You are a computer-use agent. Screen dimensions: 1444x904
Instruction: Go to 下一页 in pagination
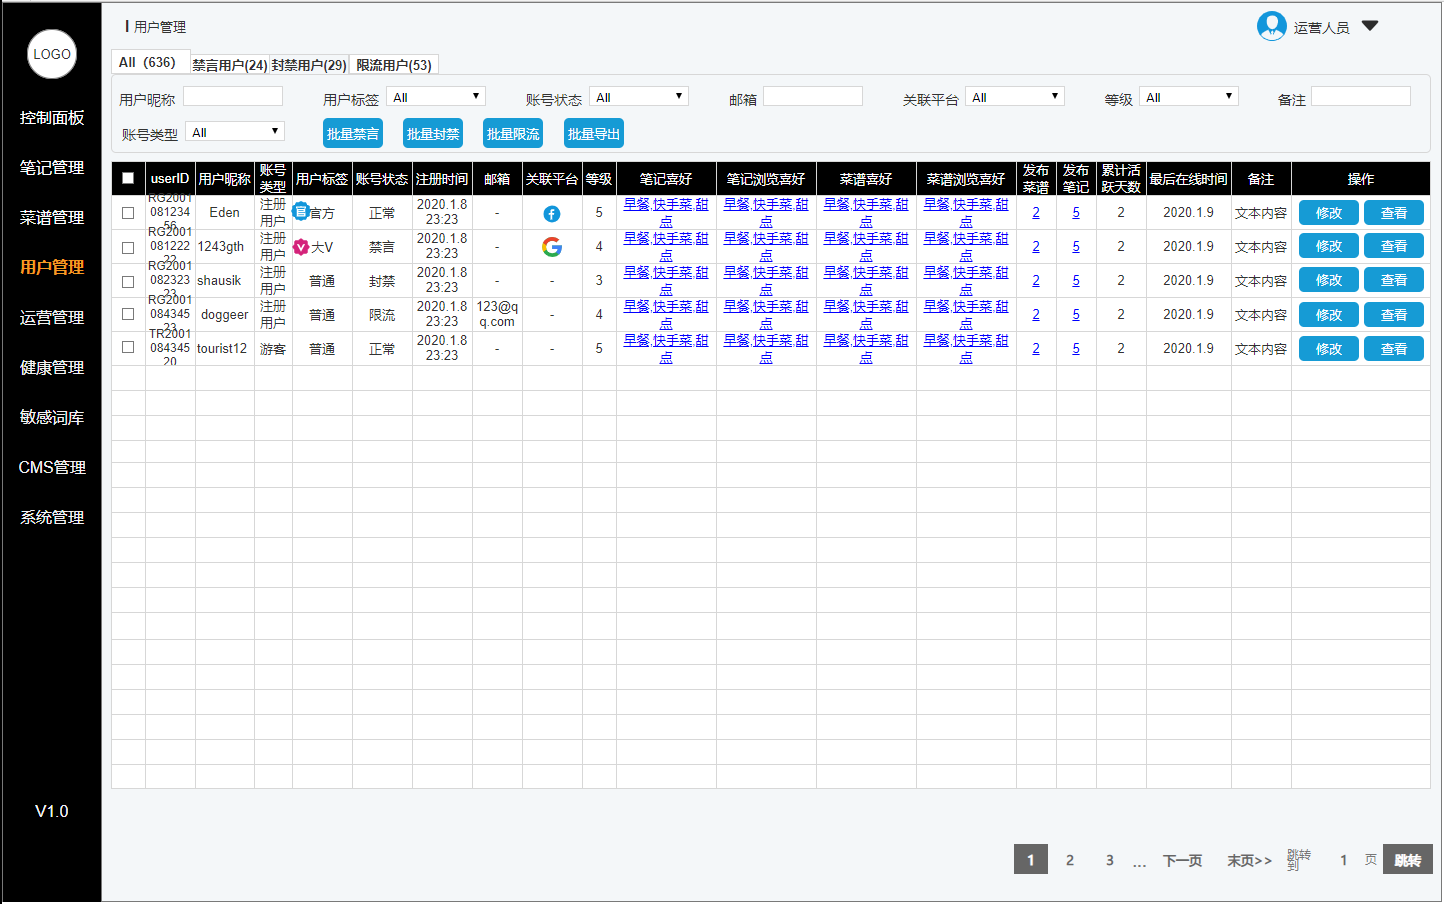coord(1182,861)
